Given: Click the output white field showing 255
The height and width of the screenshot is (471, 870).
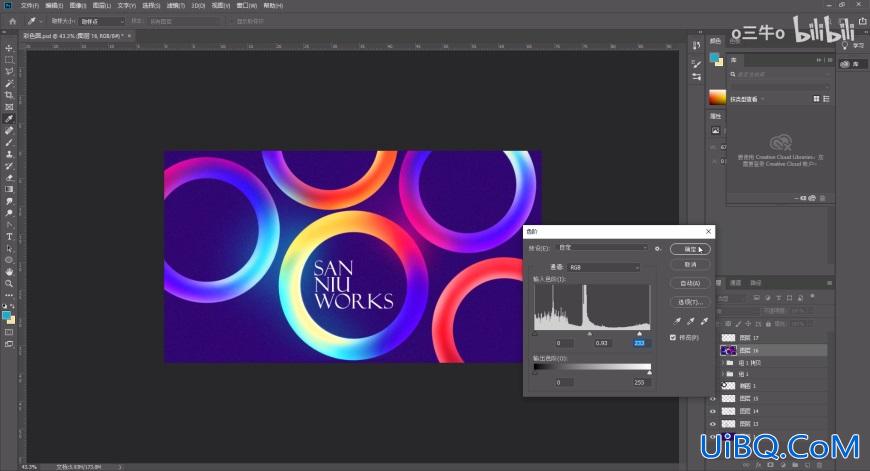Looking at the screenshot, I should pyautogui.click(x=640, y=383).
